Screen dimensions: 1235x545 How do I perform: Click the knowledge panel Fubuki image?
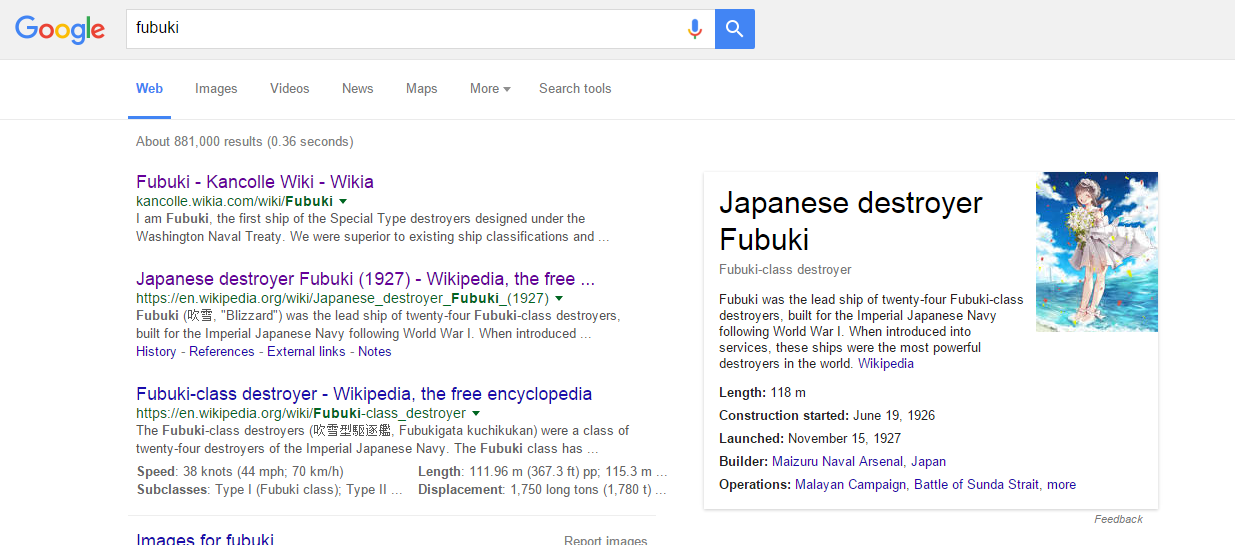[x=1096, y=252]
